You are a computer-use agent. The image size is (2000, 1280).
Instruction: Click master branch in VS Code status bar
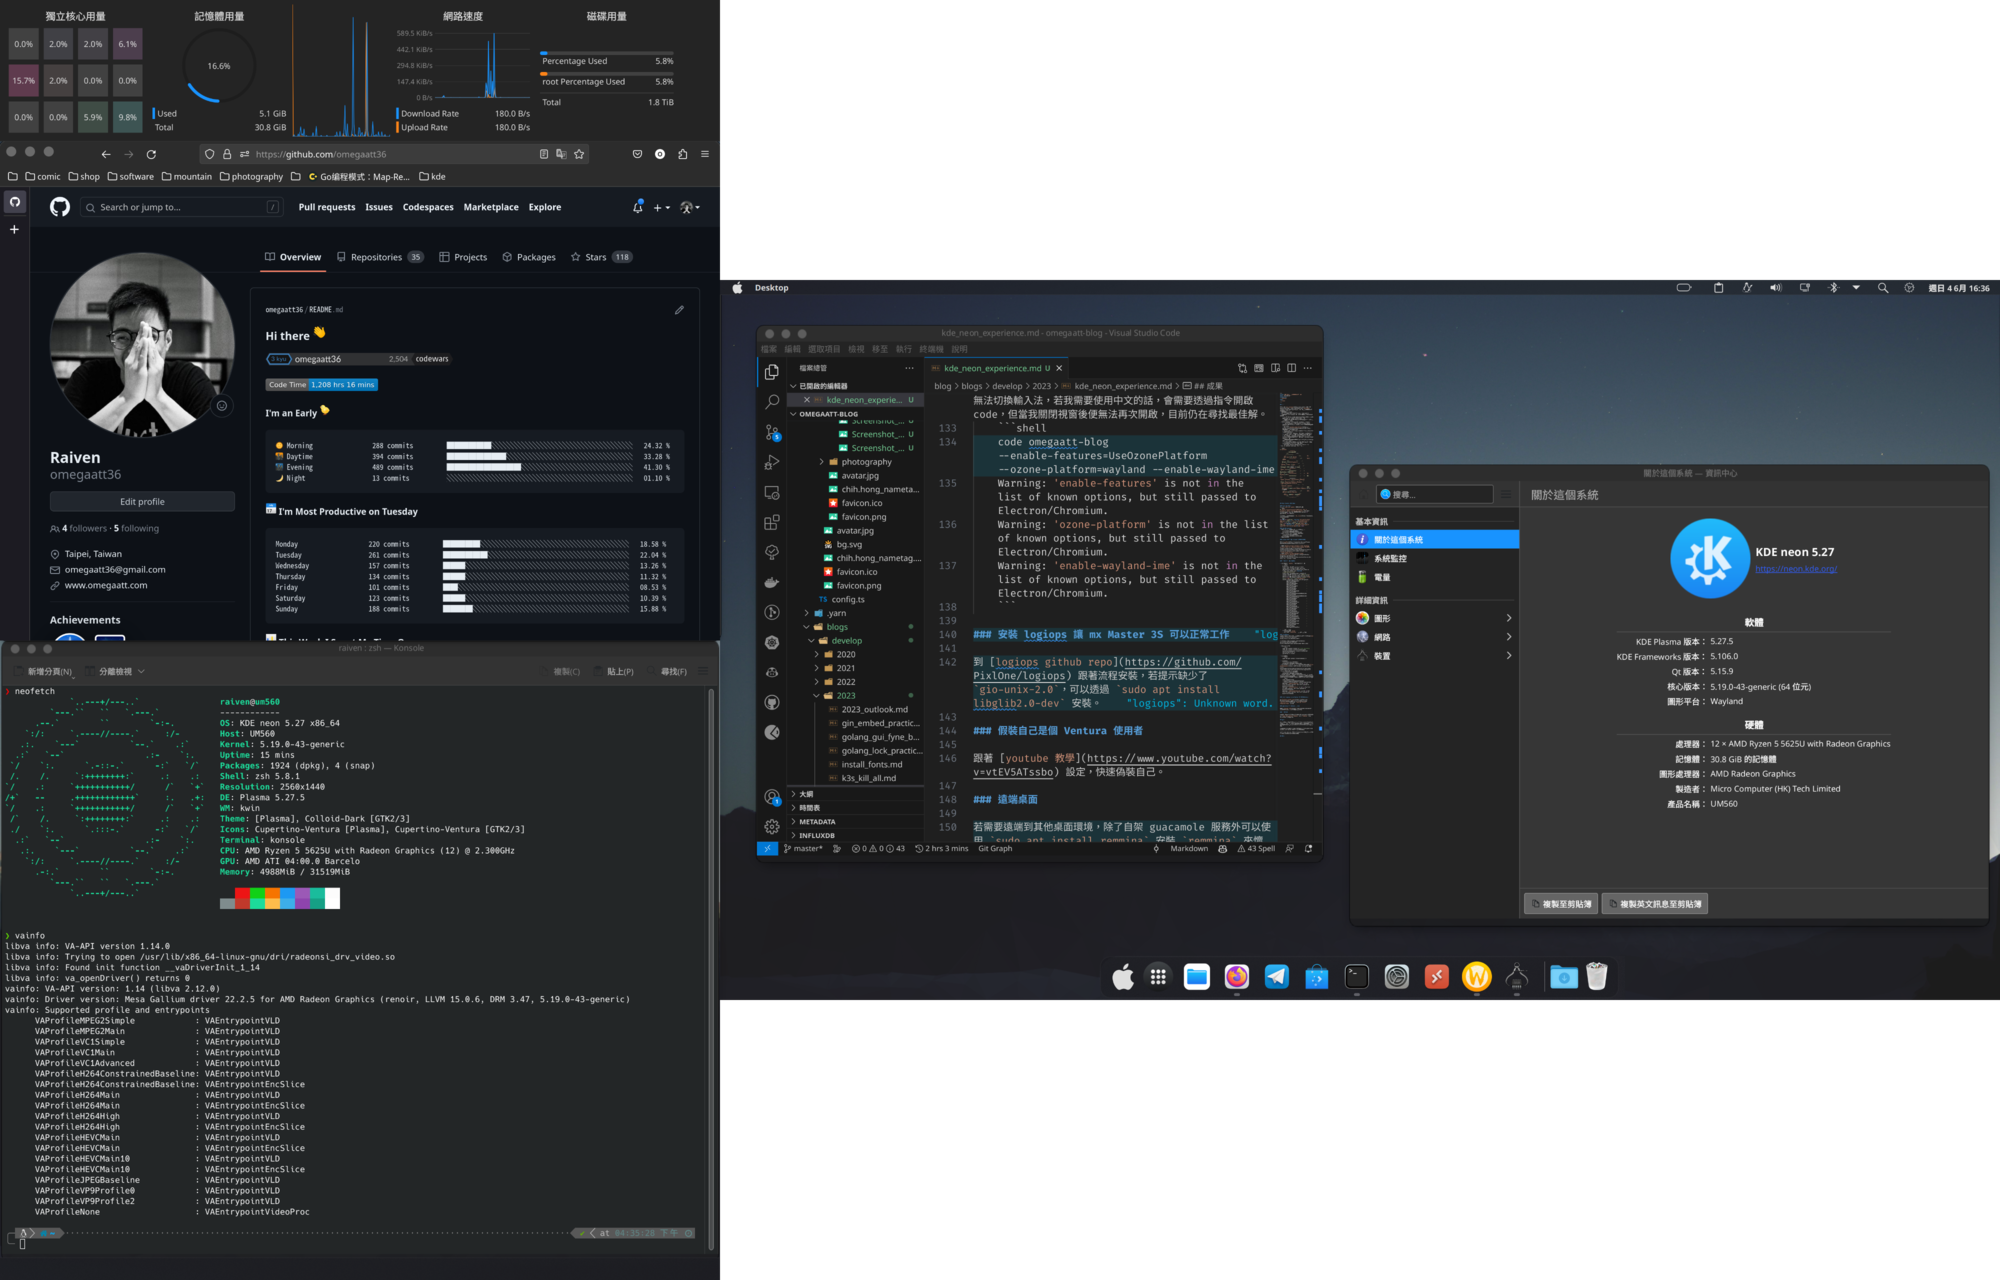coord(803,848)
